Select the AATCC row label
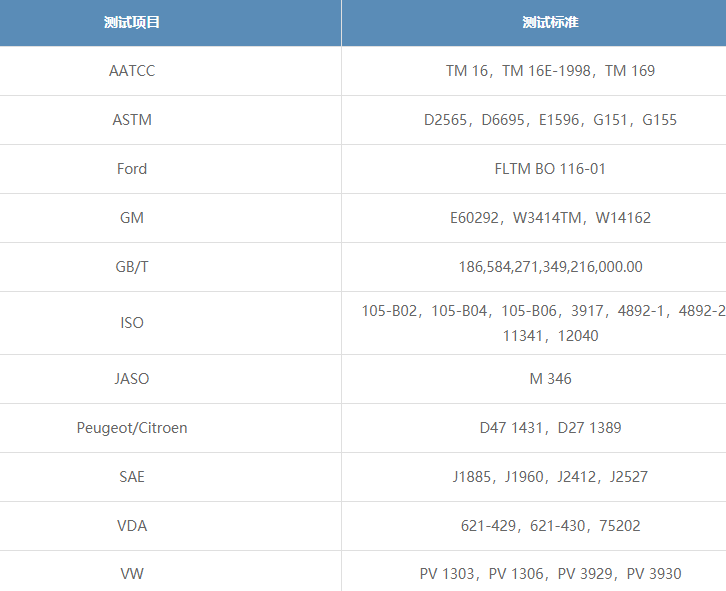 click(x=132, y=71)
